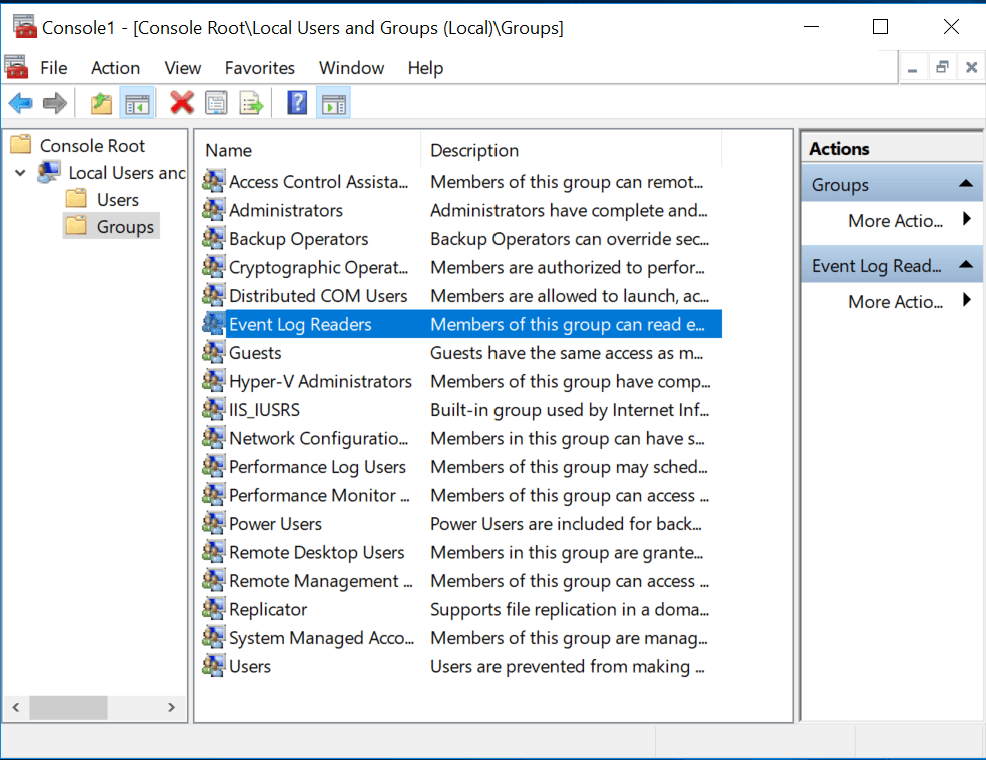986x760 pixels.
Task: Toggle the Show/Hide Console Tree icon
Action: (137, 103)
